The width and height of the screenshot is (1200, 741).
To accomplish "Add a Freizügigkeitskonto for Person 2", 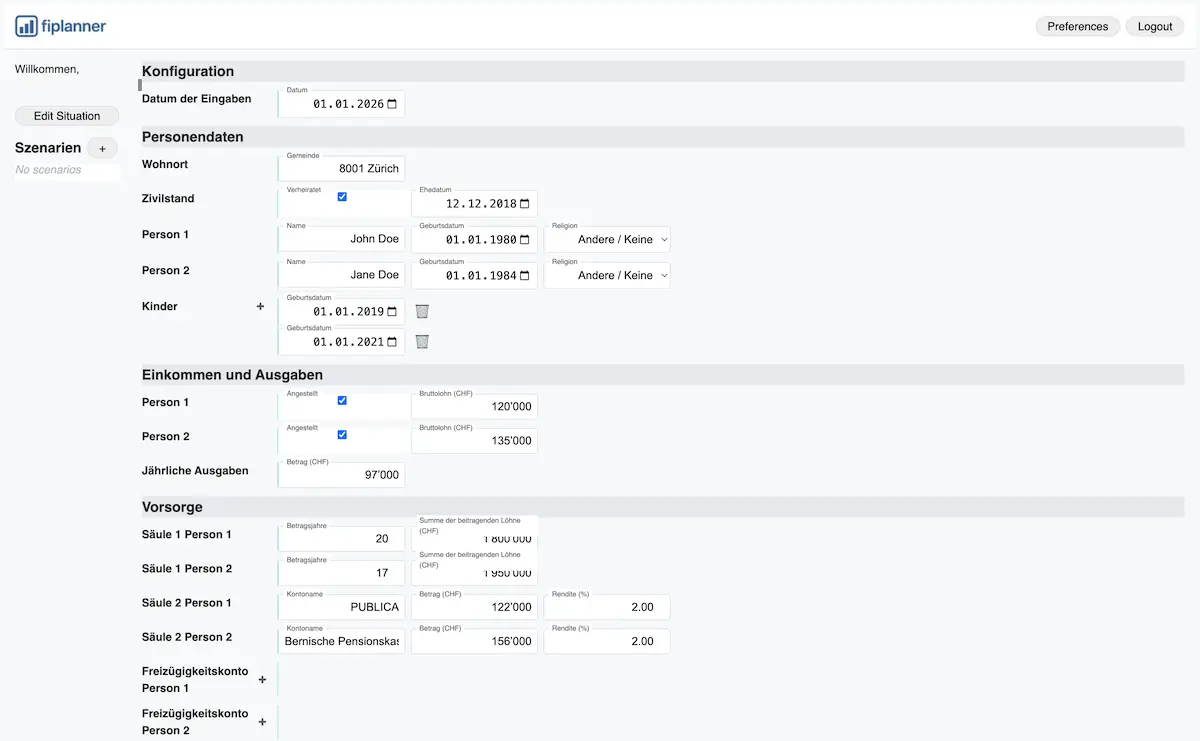I will (x=262, y=721).
